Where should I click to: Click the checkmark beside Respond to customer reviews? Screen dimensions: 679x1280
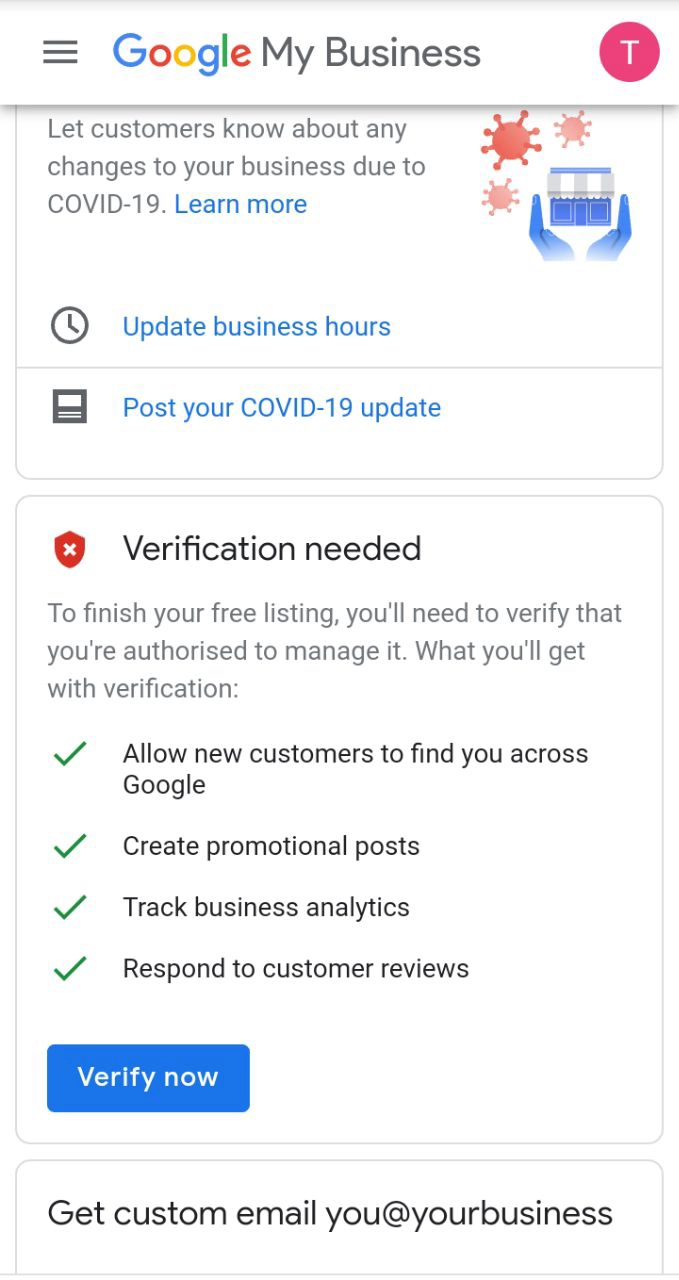coord(70,969)
